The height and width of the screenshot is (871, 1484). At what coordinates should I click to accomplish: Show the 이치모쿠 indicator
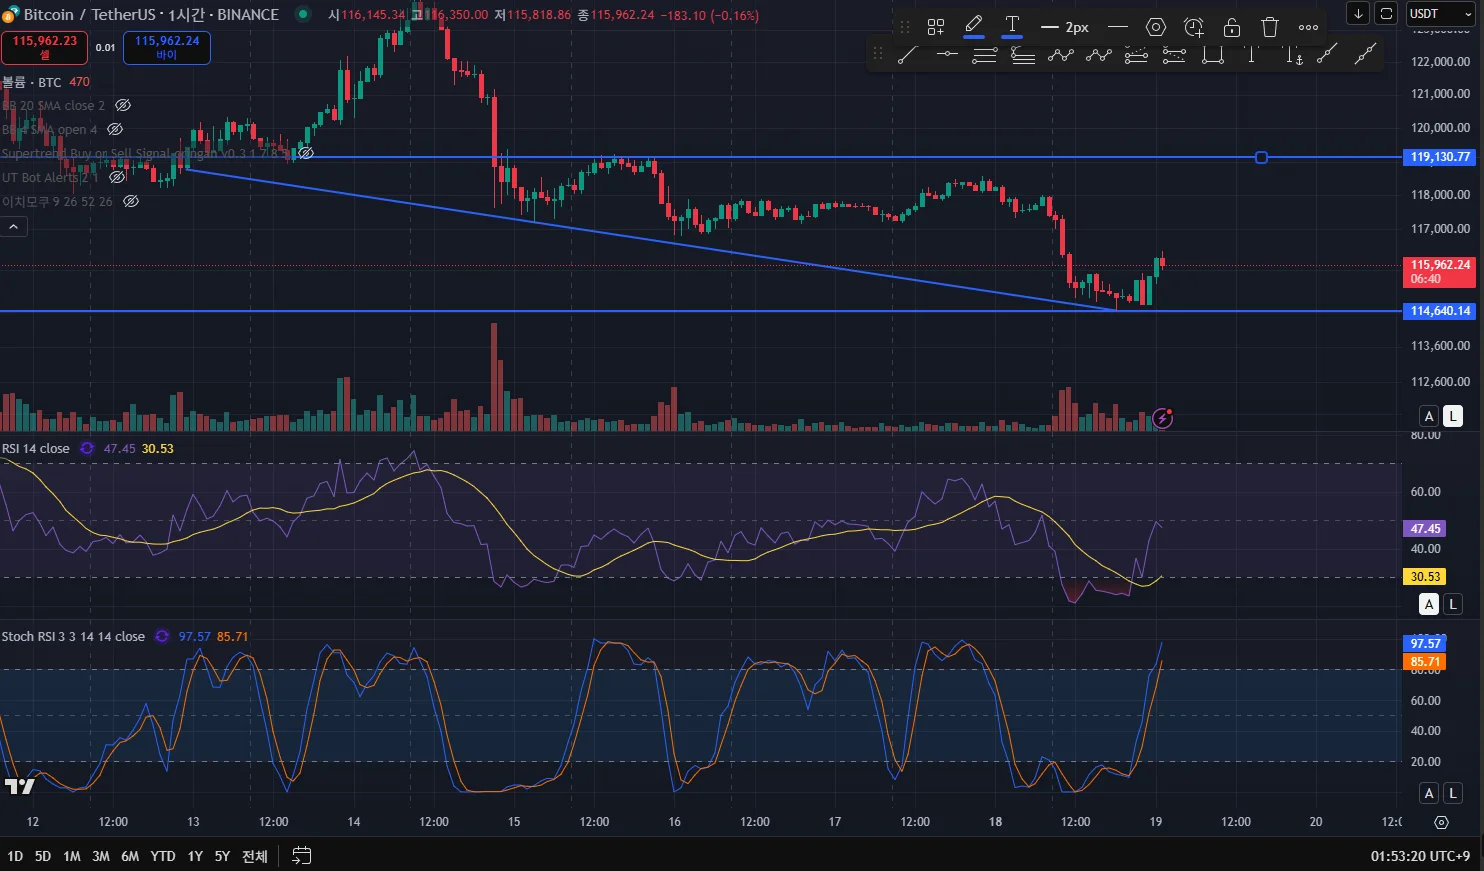point(131,201)
